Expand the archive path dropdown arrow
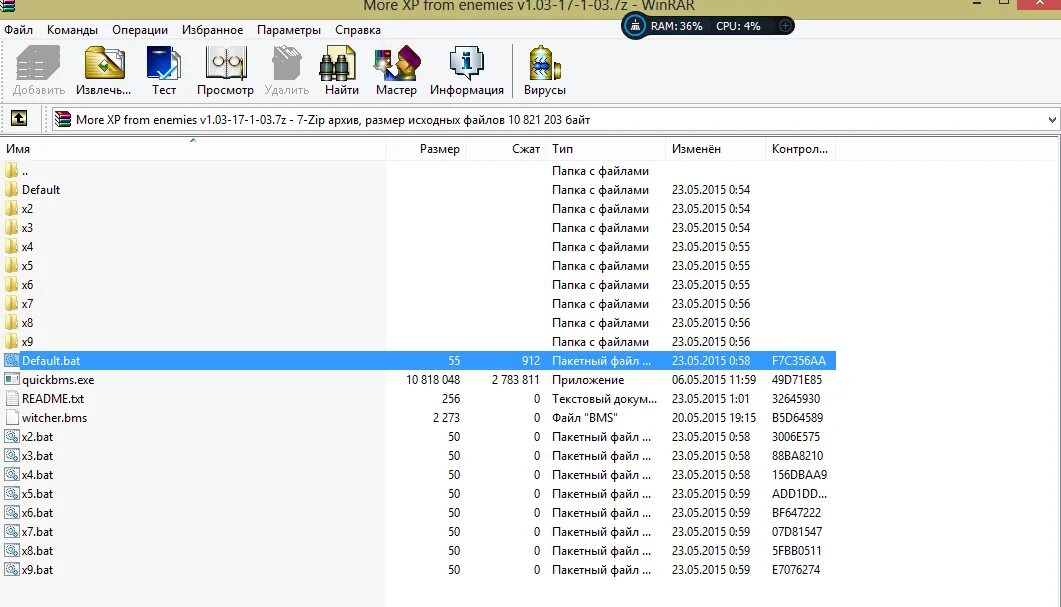Image resolution: width=1061 pixels, height=607 pixels. (1052, 120)
